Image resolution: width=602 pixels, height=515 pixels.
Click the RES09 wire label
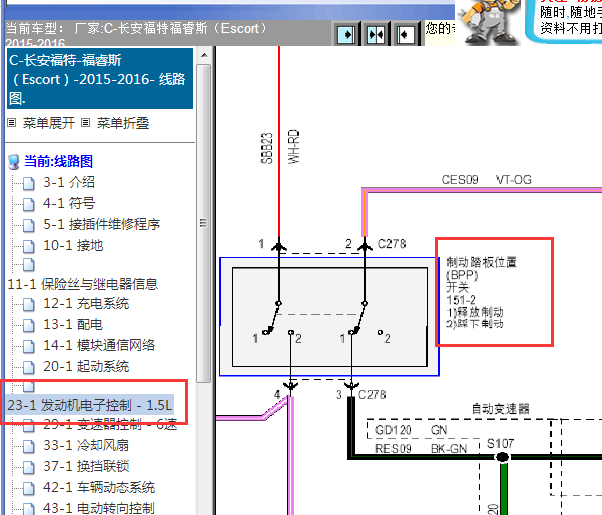[393, 449]
